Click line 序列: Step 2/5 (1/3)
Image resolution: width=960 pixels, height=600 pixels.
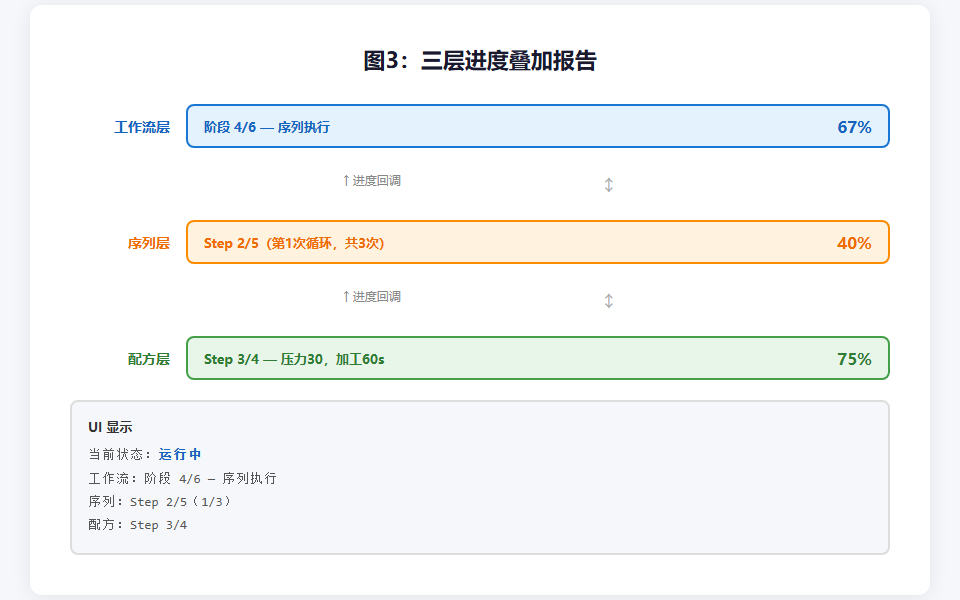[159, 501]
